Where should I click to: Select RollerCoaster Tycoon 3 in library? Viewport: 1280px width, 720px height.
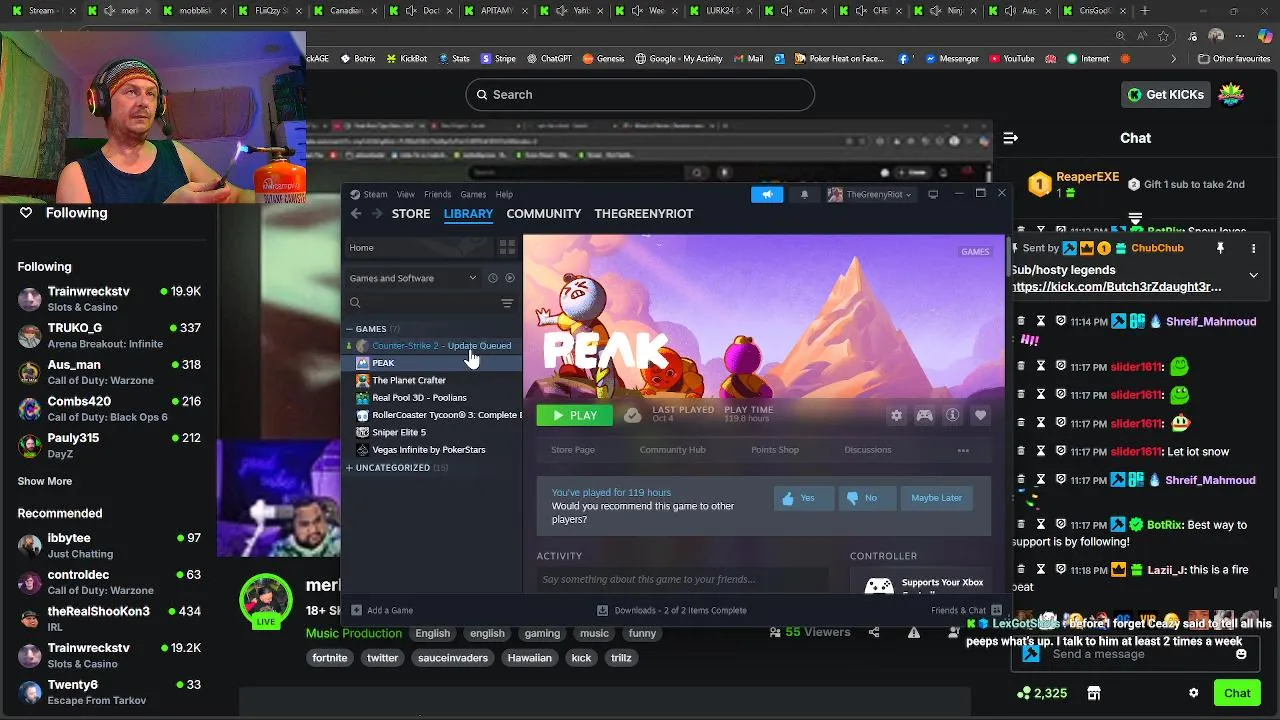tap(433, 415)
